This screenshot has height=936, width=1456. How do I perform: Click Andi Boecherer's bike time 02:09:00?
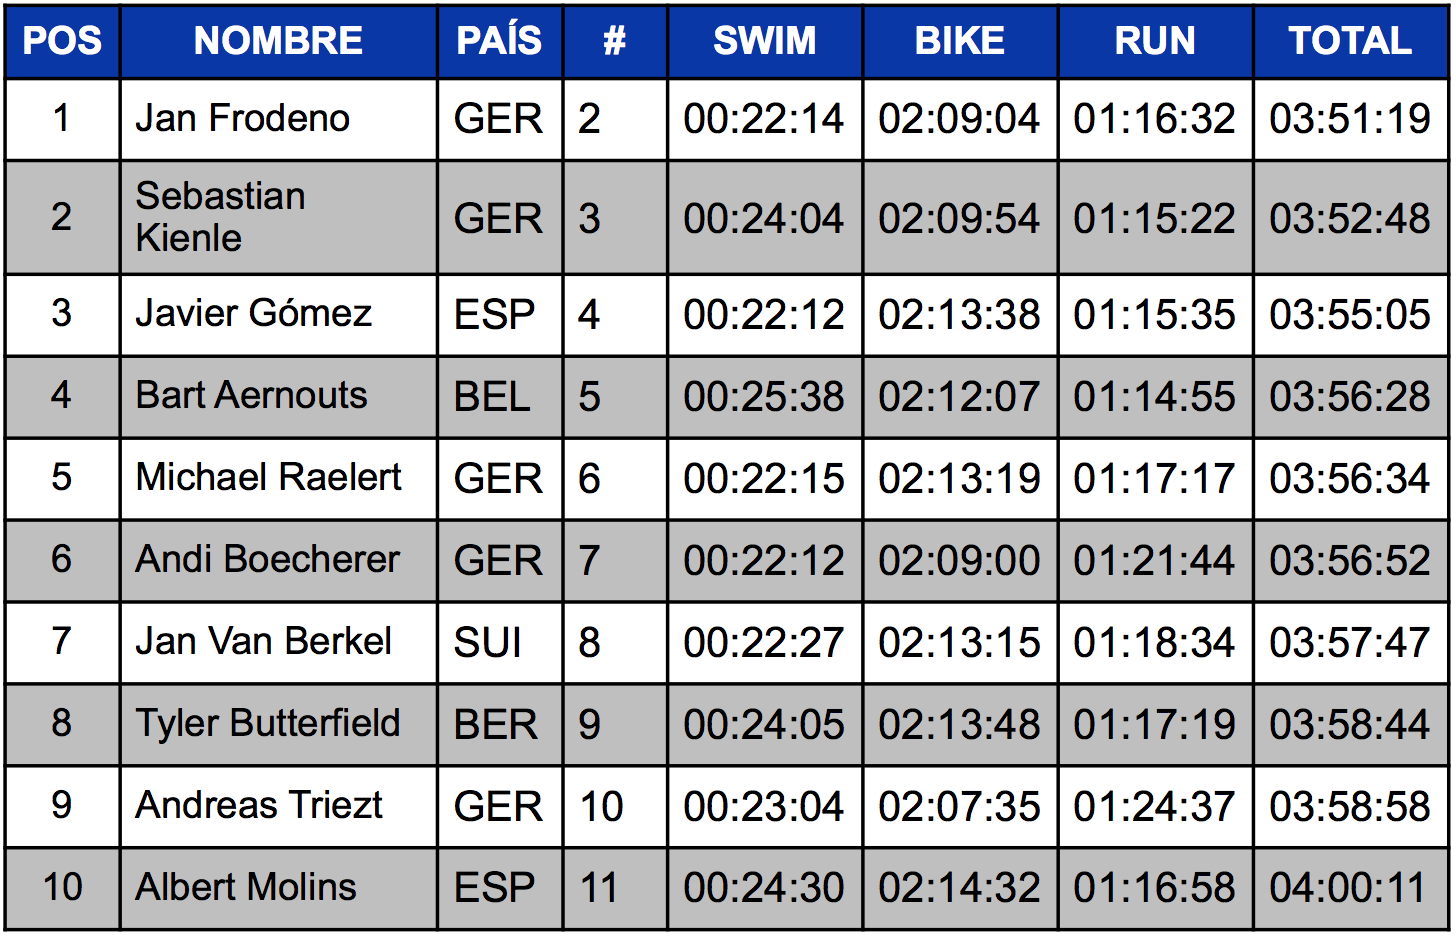click(960, 561)
